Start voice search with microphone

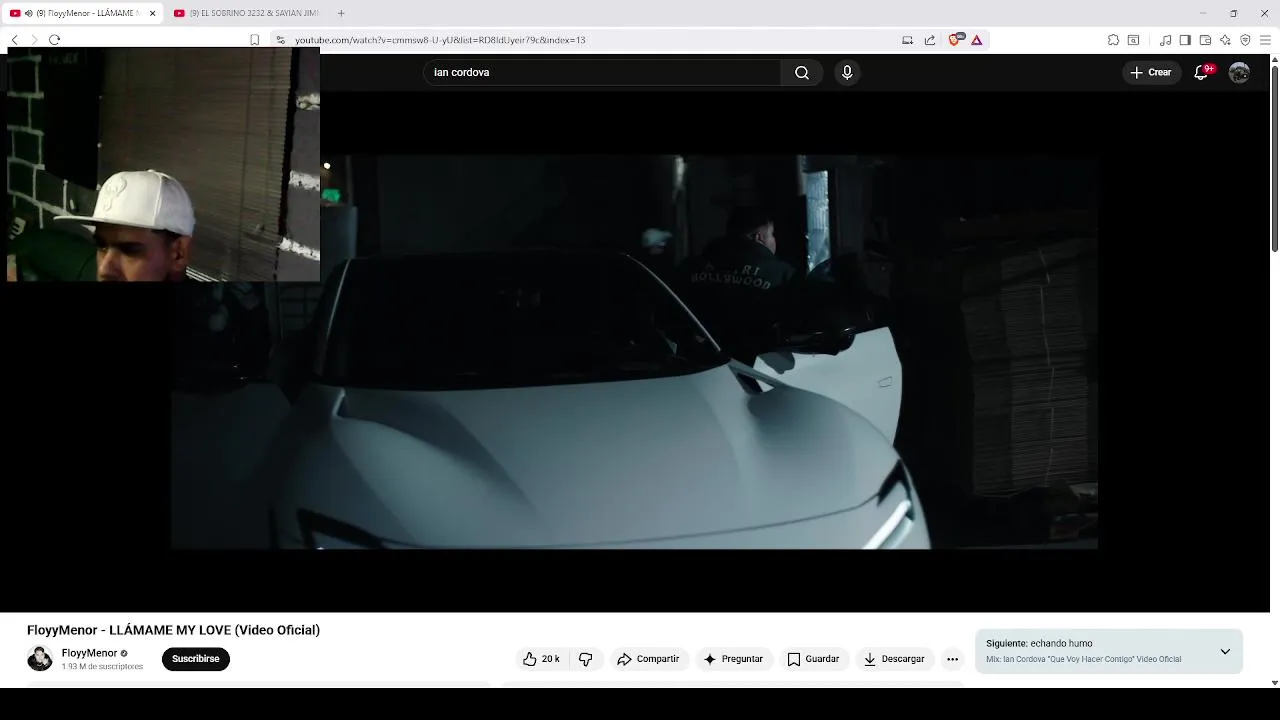click(847, 72)
